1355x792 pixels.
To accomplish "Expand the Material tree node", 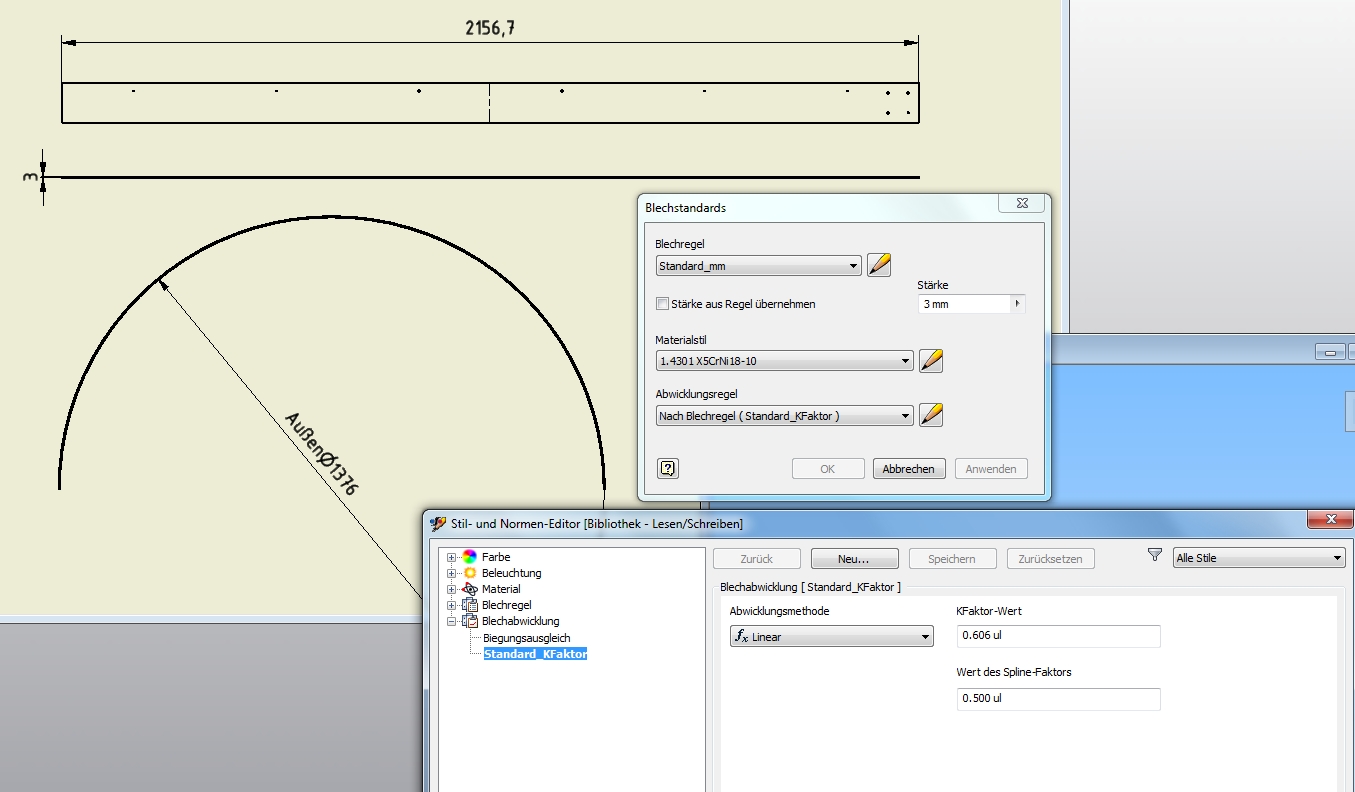I will coord(452,589).
